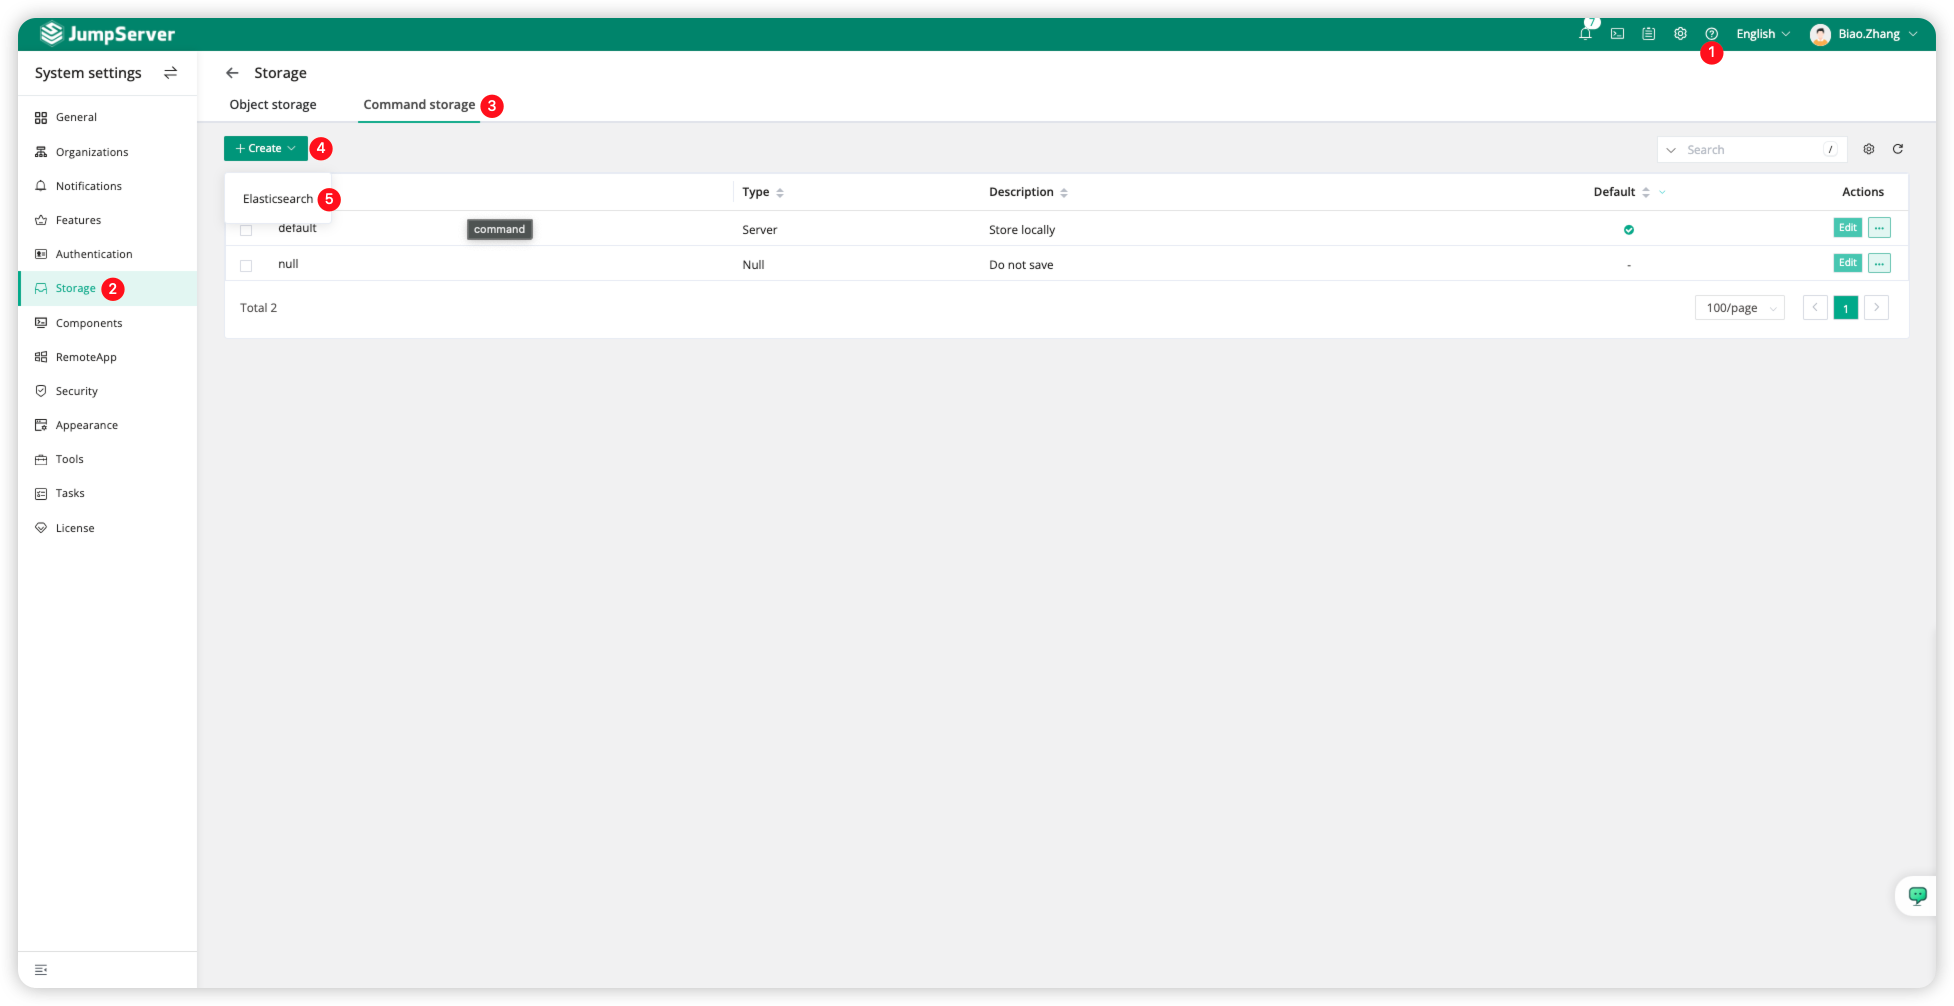Open Authentication in sidebar
The width and height of the screenshot is (1954, 1006).
pos(108,254)
